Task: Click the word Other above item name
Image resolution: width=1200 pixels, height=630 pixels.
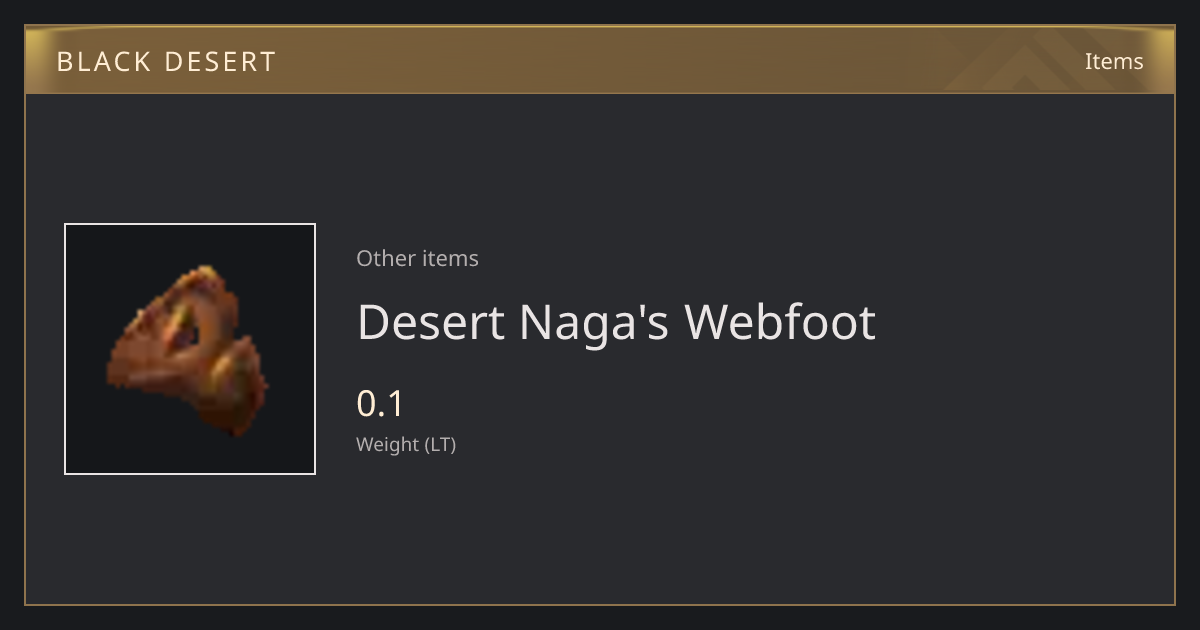Action: 386,258
